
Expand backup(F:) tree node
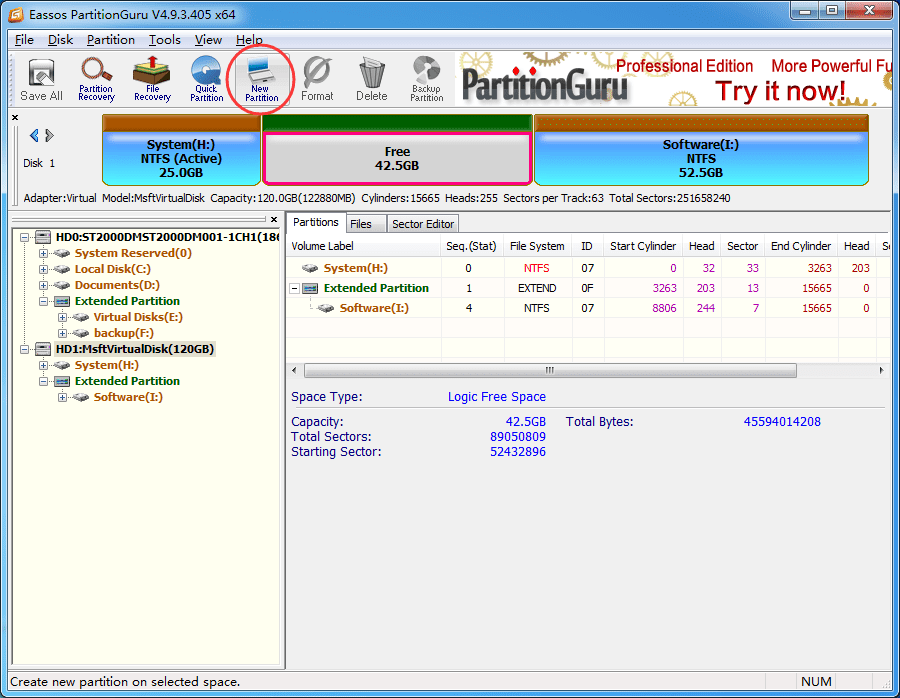click(62, 333)
